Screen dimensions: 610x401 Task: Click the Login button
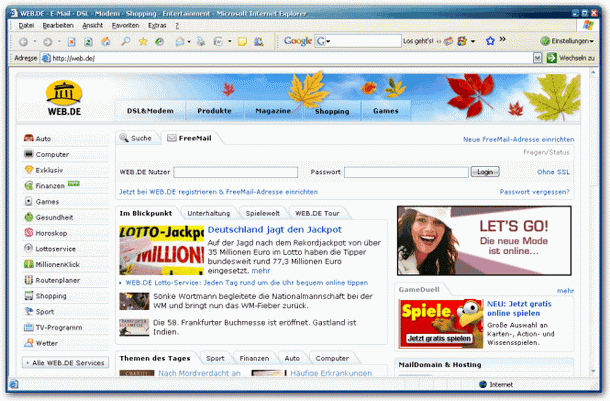click(485, 172)
